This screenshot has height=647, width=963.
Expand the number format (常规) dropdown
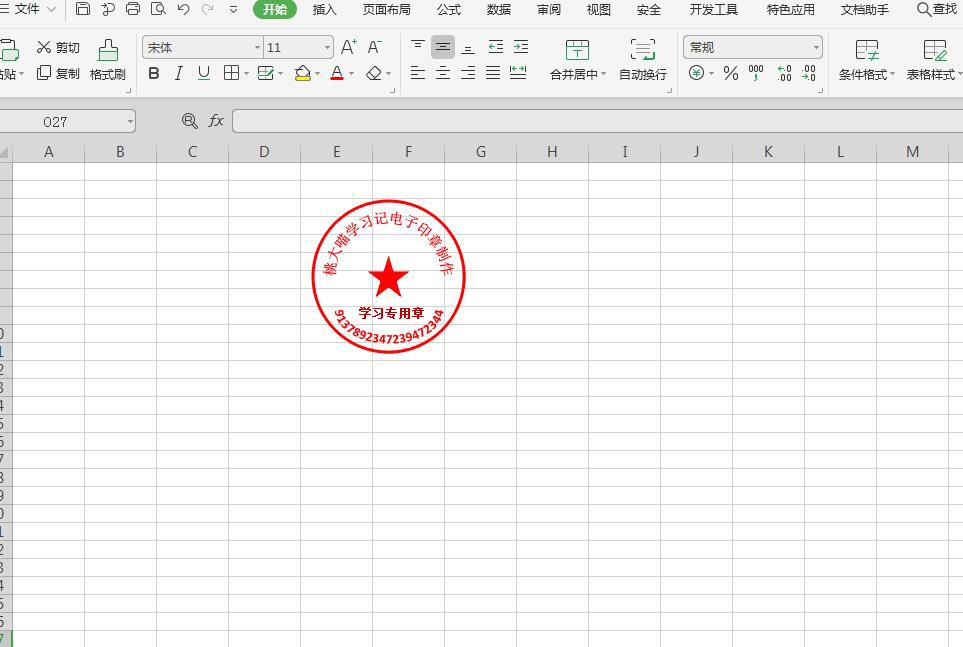pos(818,46)
